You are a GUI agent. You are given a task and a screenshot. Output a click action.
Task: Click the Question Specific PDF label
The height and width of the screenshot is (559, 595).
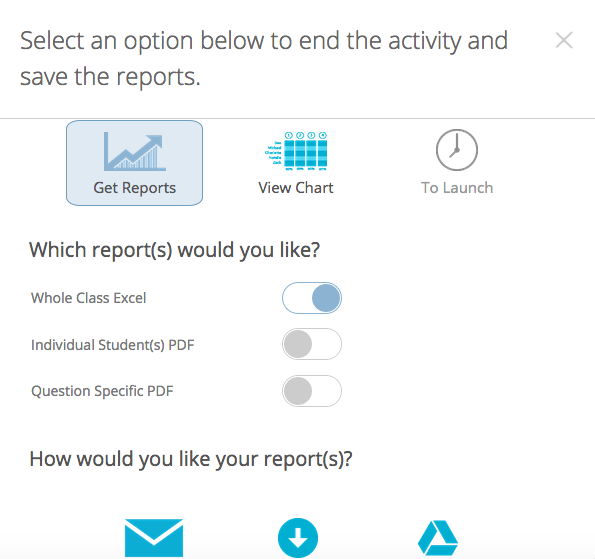[102, 391]
